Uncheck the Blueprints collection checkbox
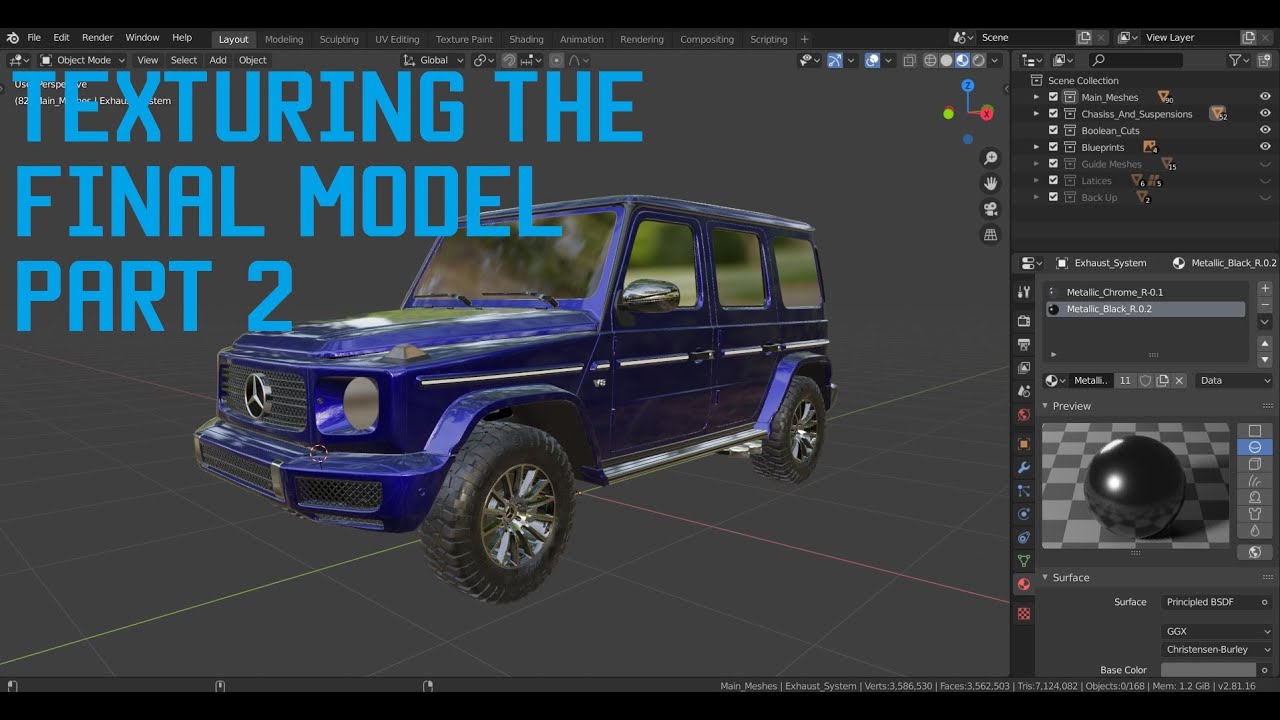The height and width of the screenshot is (720, 1280). pyautogui.click(x=1053, y=147)
